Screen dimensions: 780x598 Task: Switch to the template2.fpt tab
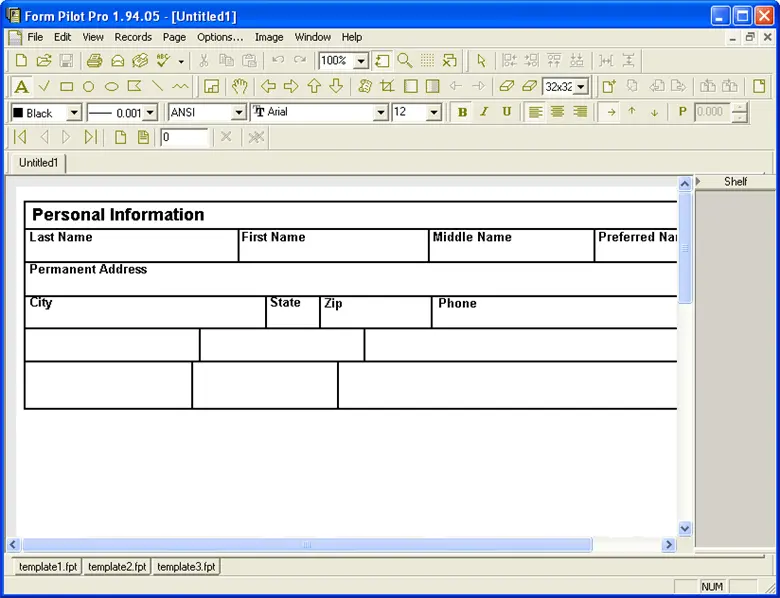[117, 567]
